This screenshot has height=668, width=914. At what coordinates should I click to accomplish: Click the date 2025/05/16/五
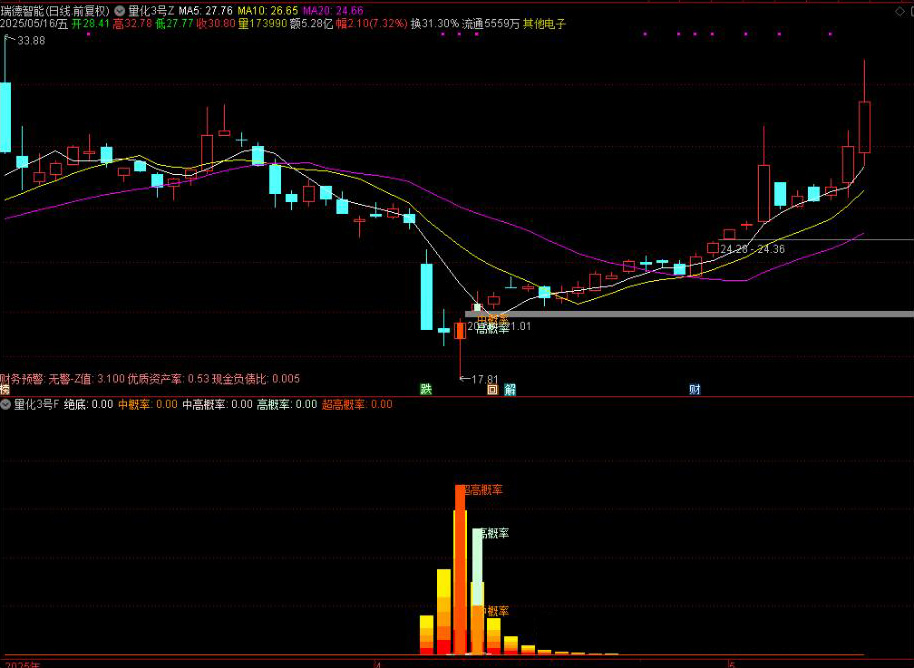[34, 24]
